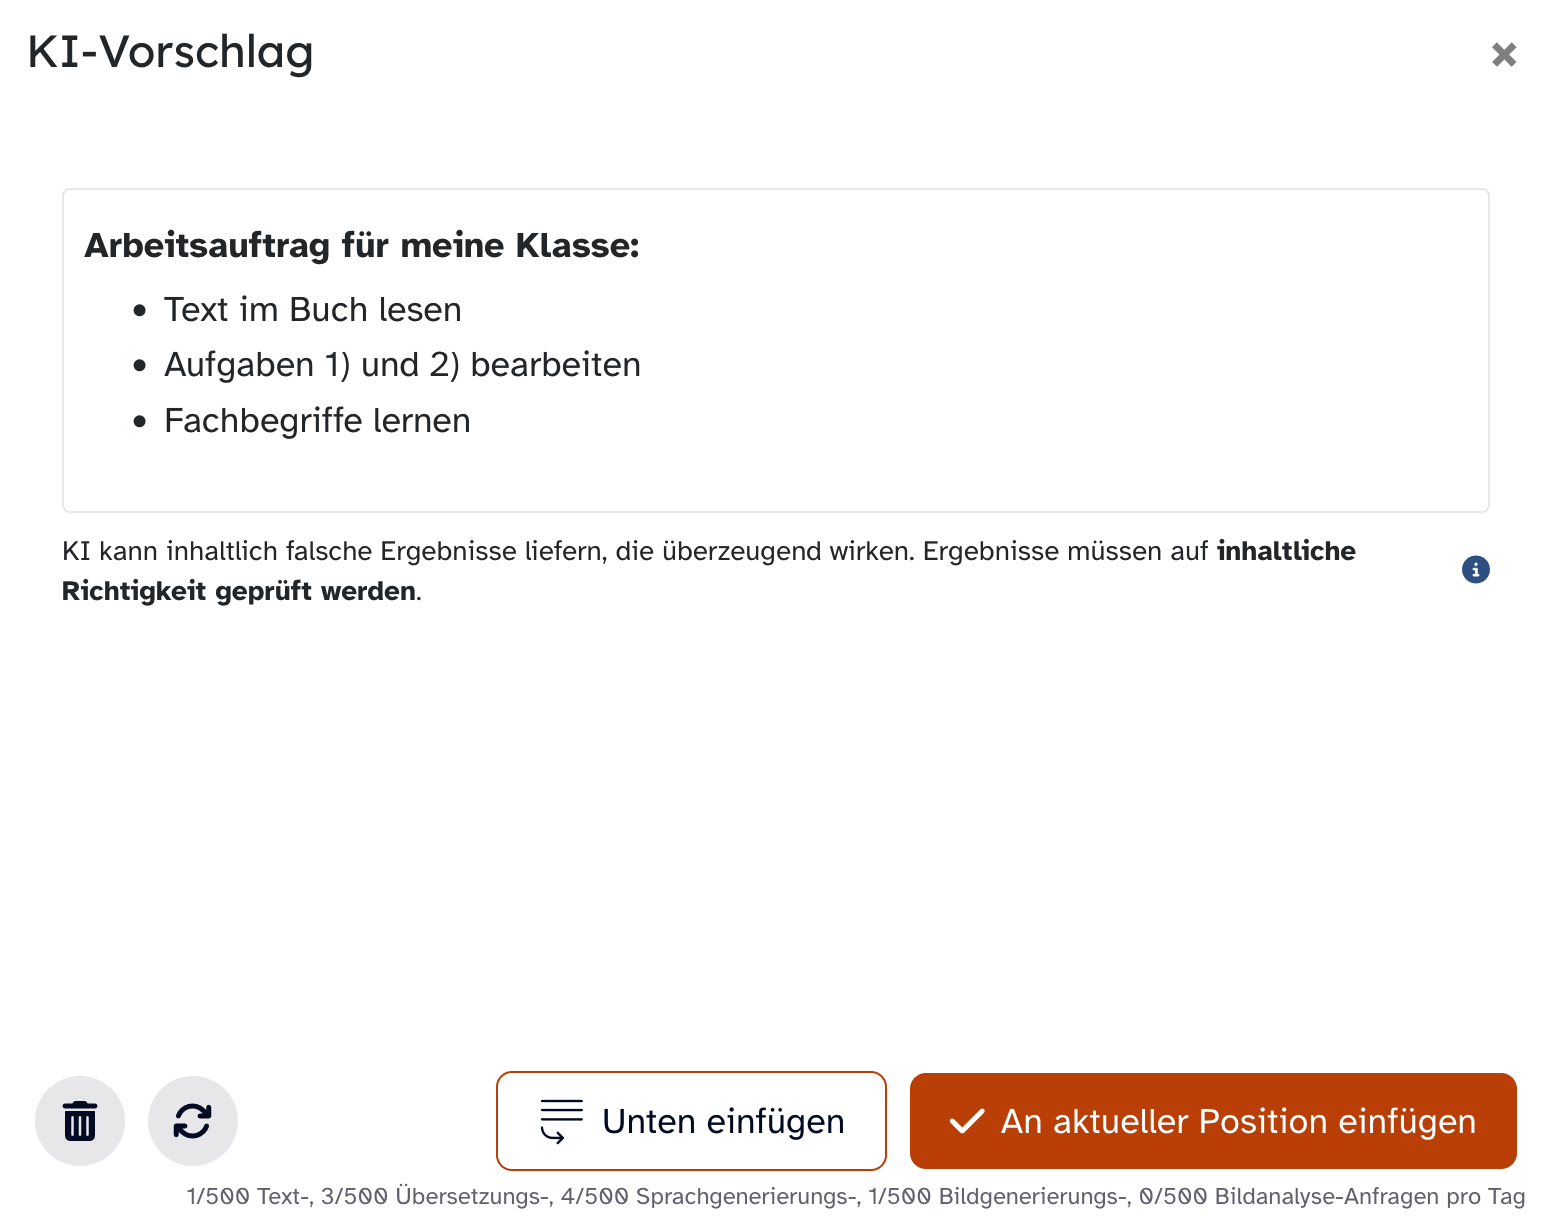Select the bullet 'Fachbegriffe lernen'
Viewport: 1552px width, 1232px height.
317,421
